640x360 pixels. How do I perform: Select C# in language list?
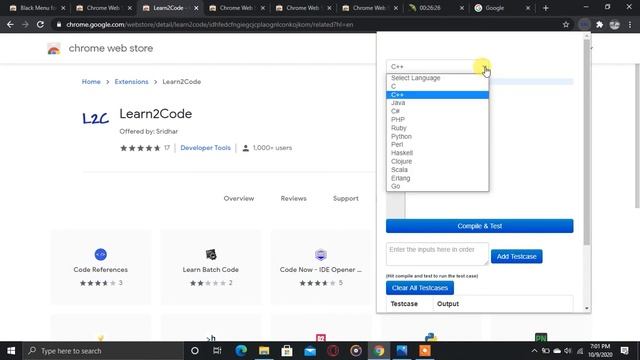(437, 111)
